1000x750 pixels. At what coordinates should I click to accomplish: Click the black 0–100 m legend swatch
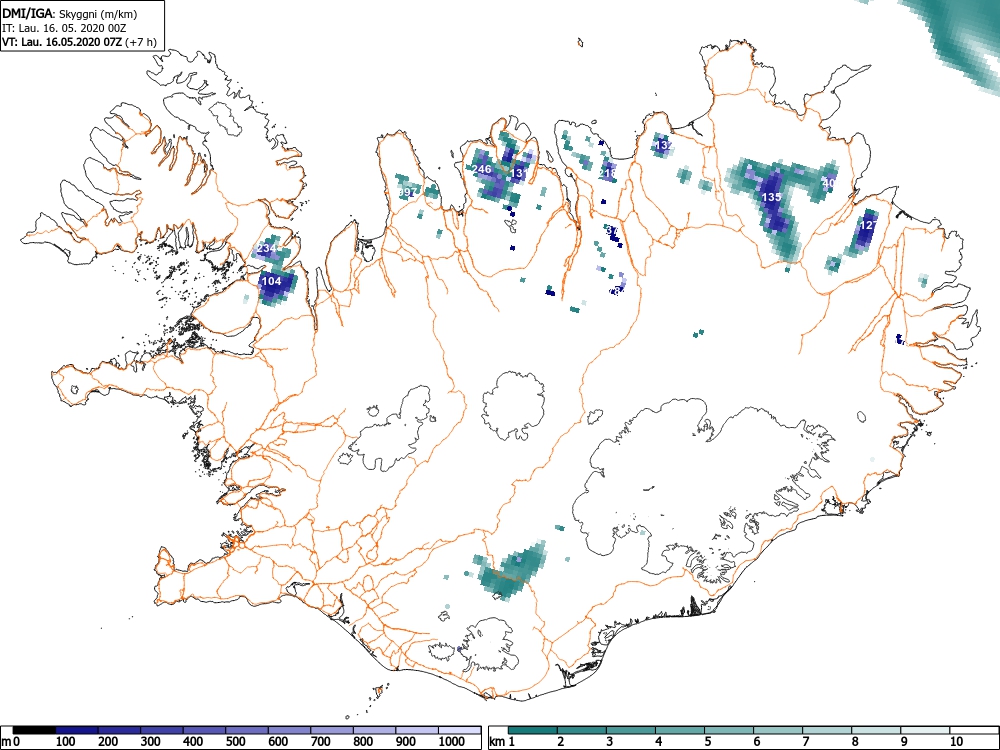tap(34, 730)
